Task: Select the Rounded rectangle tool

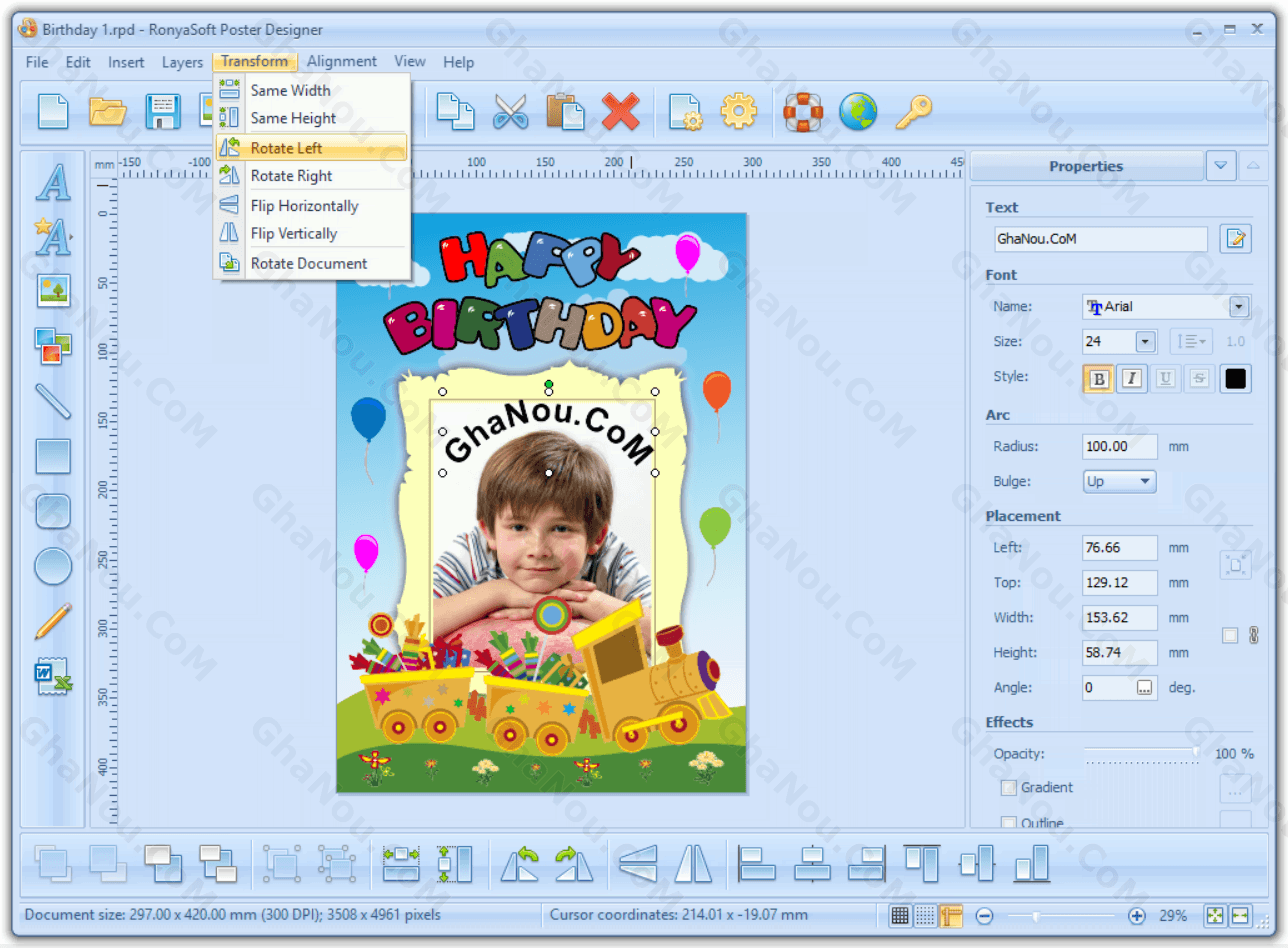Action: (53, 511)
